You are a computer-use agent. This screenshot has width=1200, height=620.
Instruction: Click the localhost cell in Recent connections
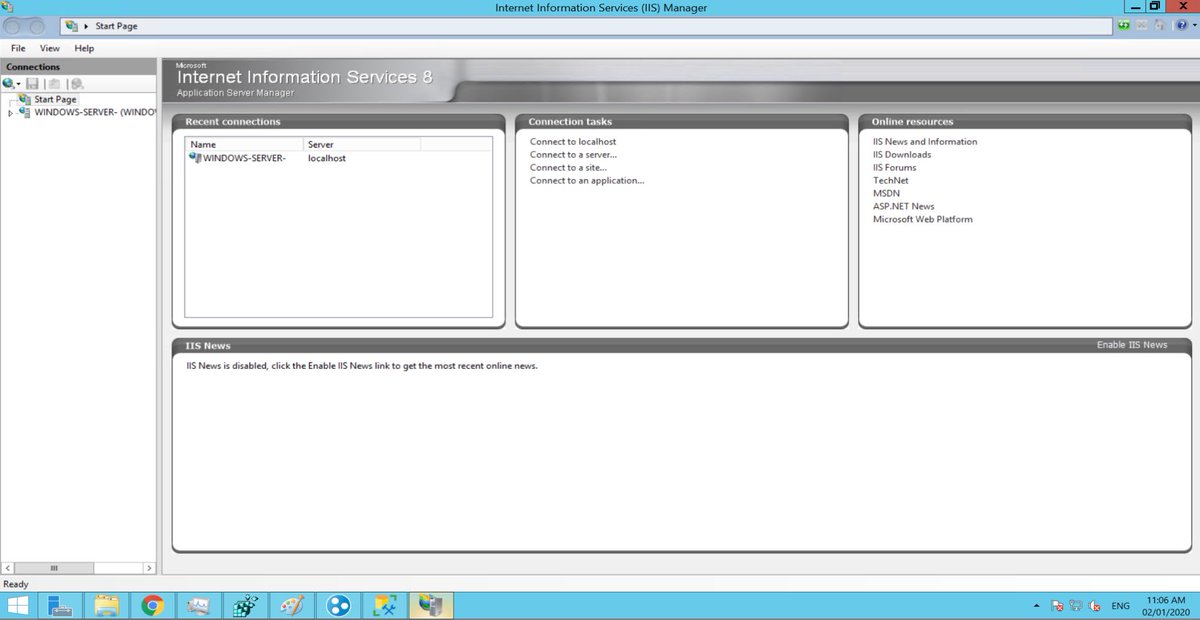(327, 158)
